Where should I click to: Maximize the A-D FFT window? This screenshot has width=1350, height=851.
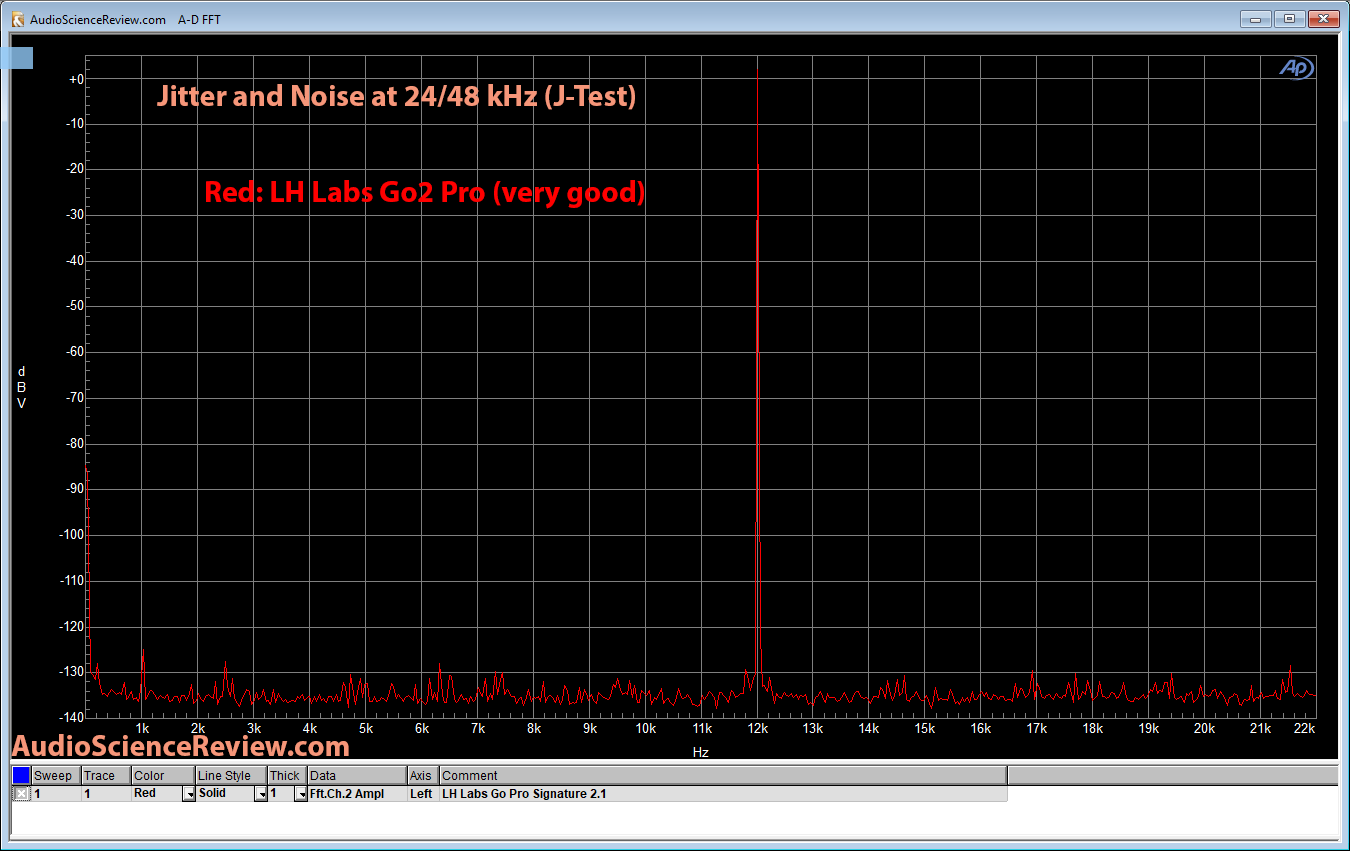(1290, 19)
